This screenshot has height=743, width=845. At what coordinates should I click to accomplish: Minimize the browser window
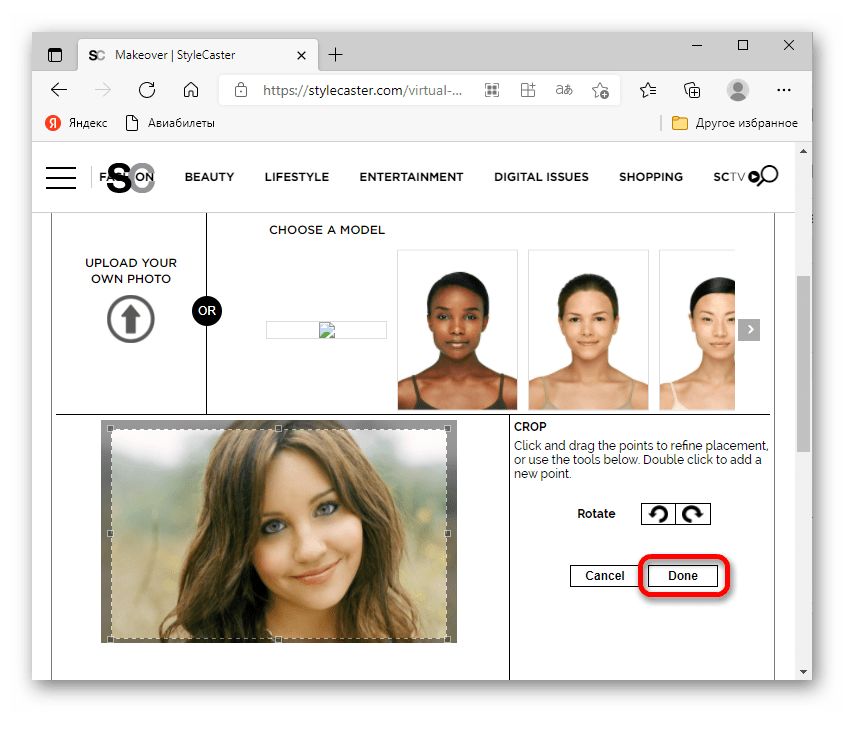pos(697,45)
